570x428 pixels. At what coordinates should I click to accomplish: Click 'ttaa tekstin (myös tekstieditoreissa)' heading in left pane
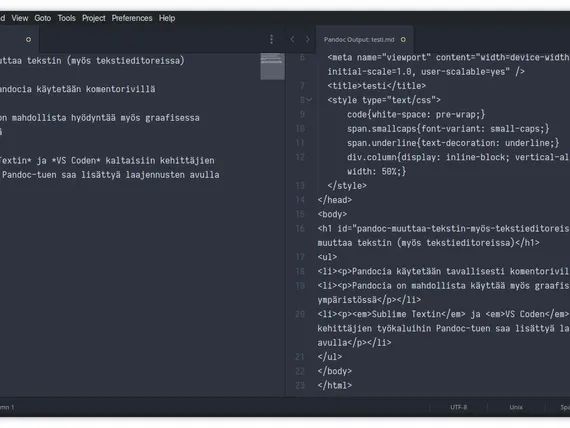click(x=92, y=61)
